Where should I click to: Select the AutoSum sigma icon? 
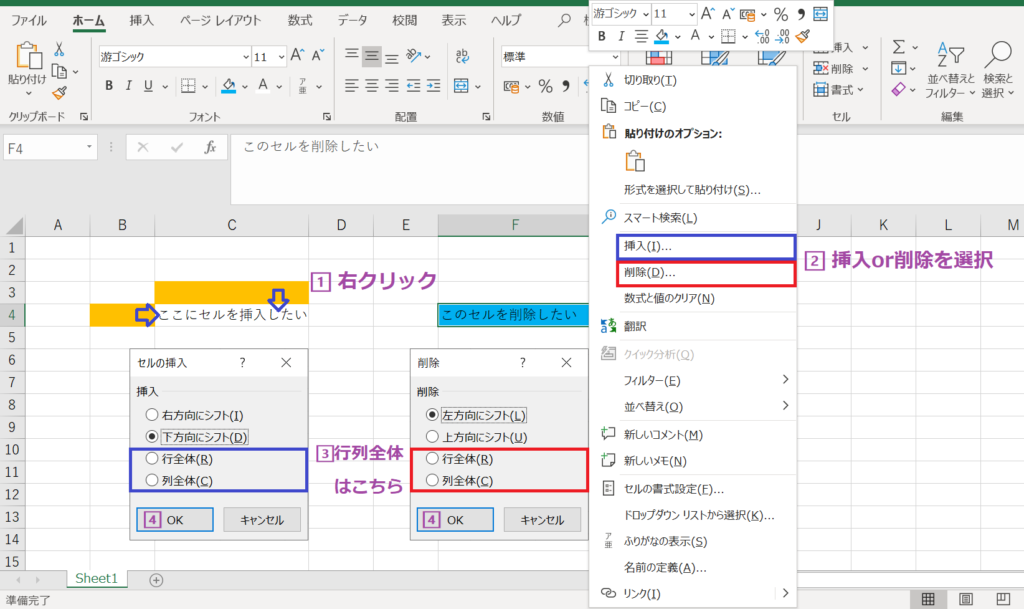[x=898, y=46]
